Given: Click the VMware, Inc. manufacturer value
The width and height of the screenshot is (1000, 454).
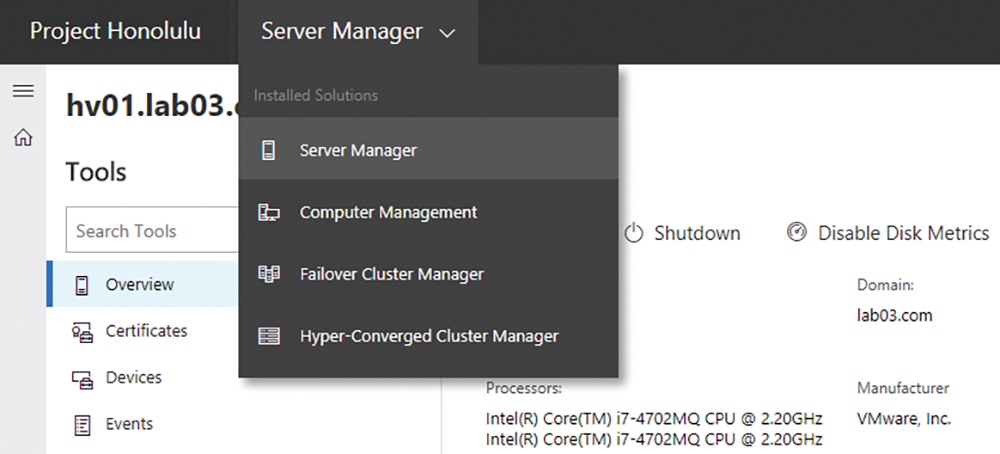Looking at the screenshot, I should pos(904,420).
